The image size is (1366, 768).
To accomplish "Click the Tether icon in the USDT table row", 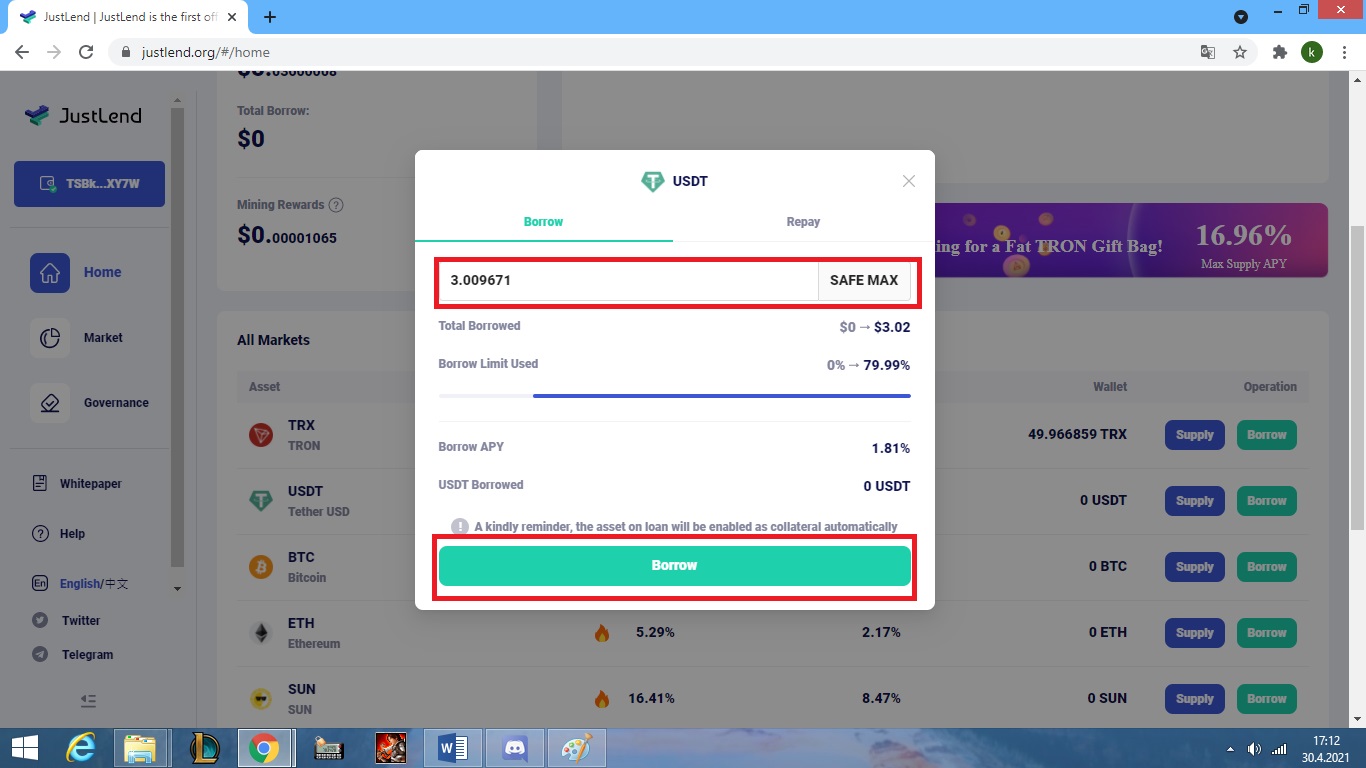I will click(261, 501).
